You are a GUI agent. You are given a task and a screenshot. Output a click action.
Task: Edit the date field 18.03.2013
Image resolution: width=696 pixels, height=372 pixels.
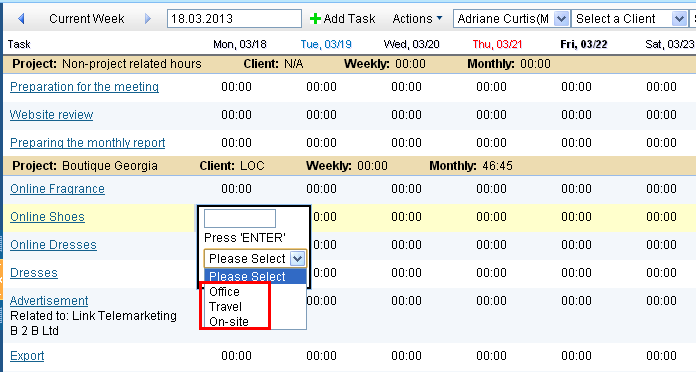click(x=234, y=19)
